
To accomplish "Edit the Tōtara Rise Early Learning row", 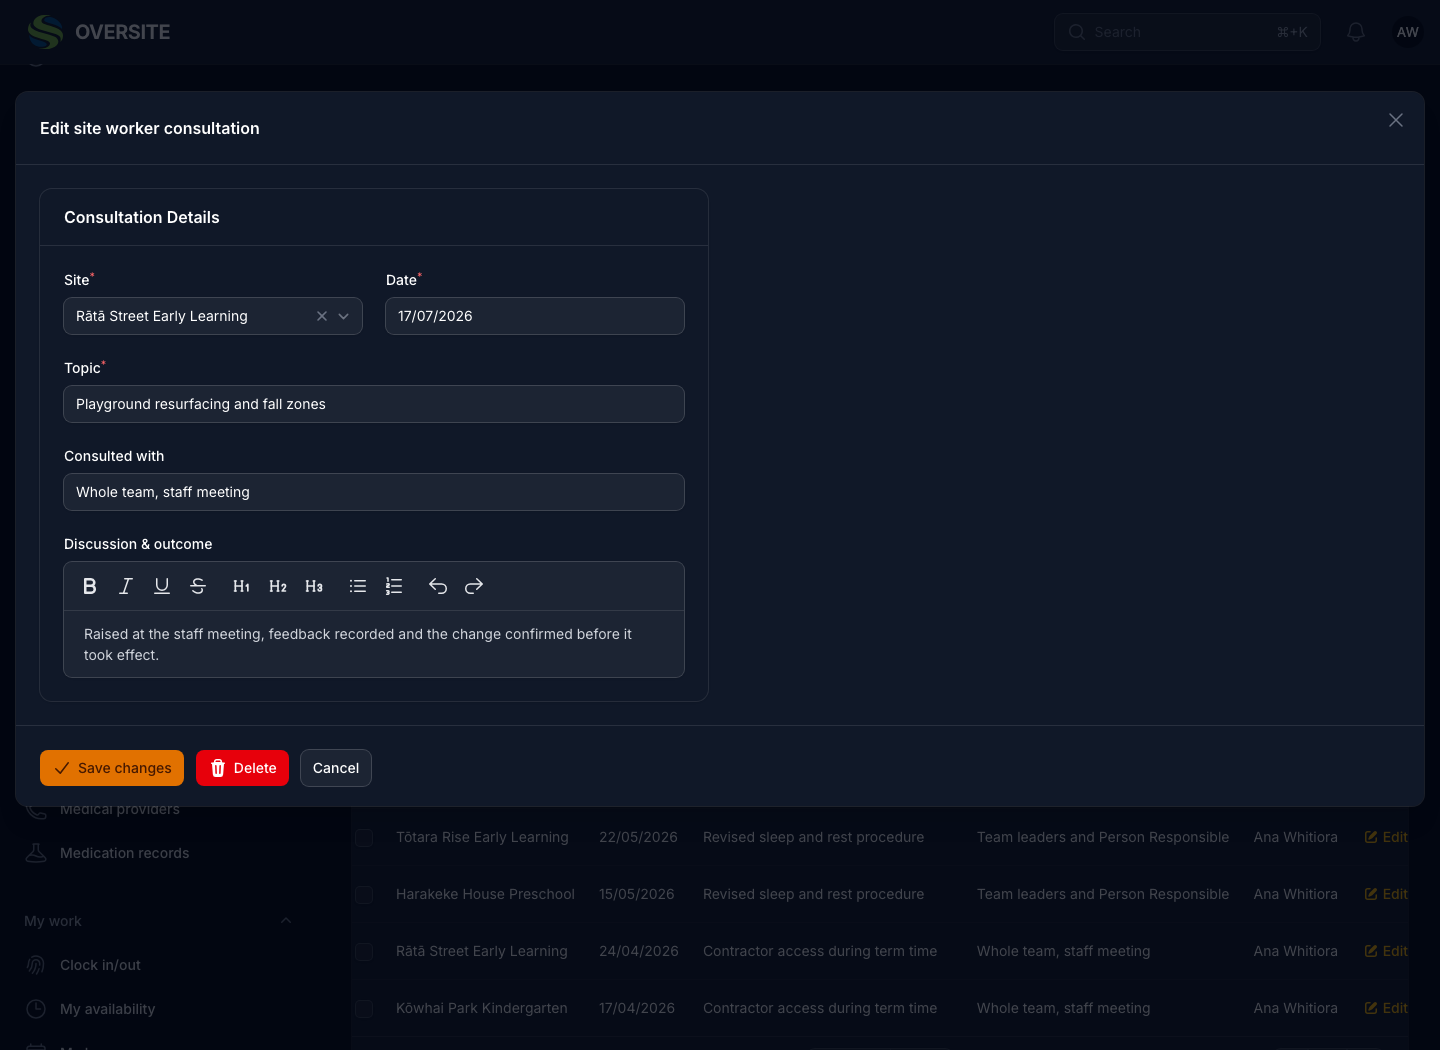I will (1386, 837).
